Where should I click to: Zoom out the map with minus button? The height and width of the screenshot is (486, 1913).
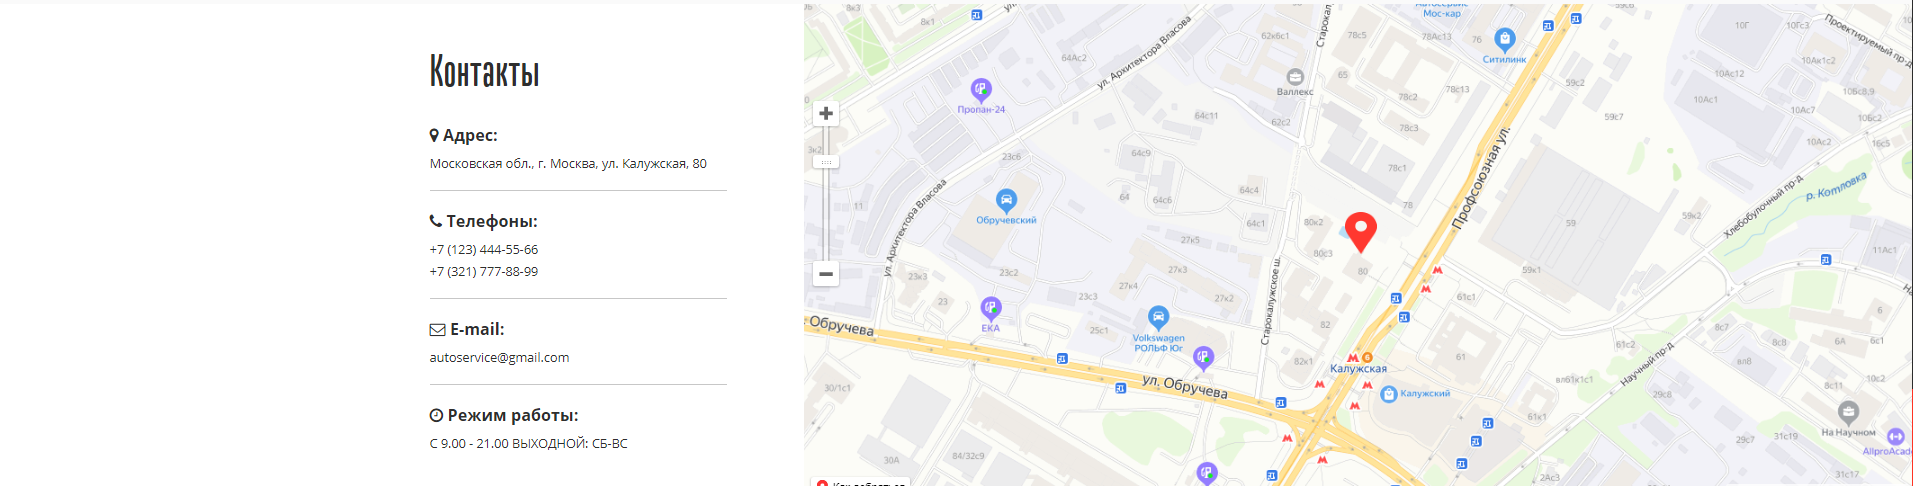826,273
